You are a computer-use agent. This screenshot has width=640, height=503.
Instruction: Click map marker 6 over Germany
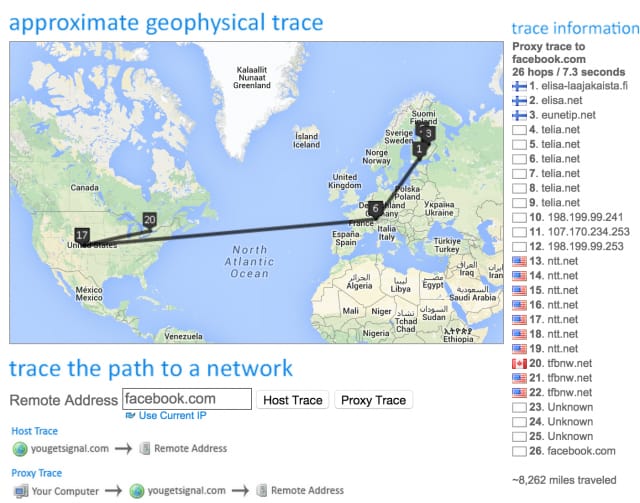click(375, 209)
